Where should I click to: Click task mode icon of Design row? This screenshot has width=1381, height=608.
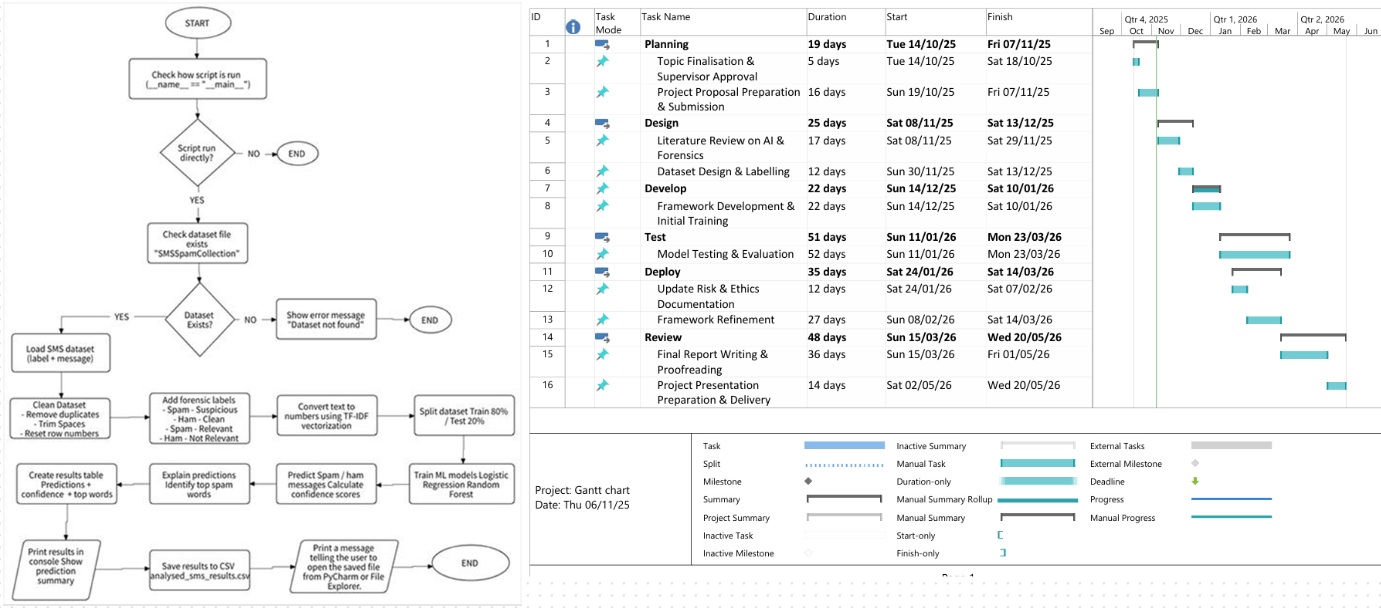pos(602,123)
